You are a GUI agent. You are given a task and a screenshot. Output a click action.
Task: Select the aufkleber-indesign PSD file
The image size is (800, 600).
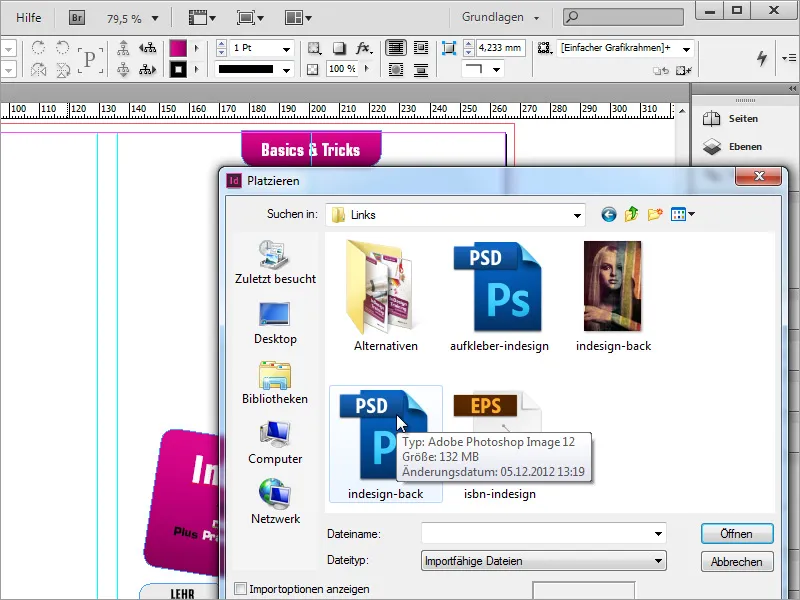pyautogui.click(x=499, y=296)
